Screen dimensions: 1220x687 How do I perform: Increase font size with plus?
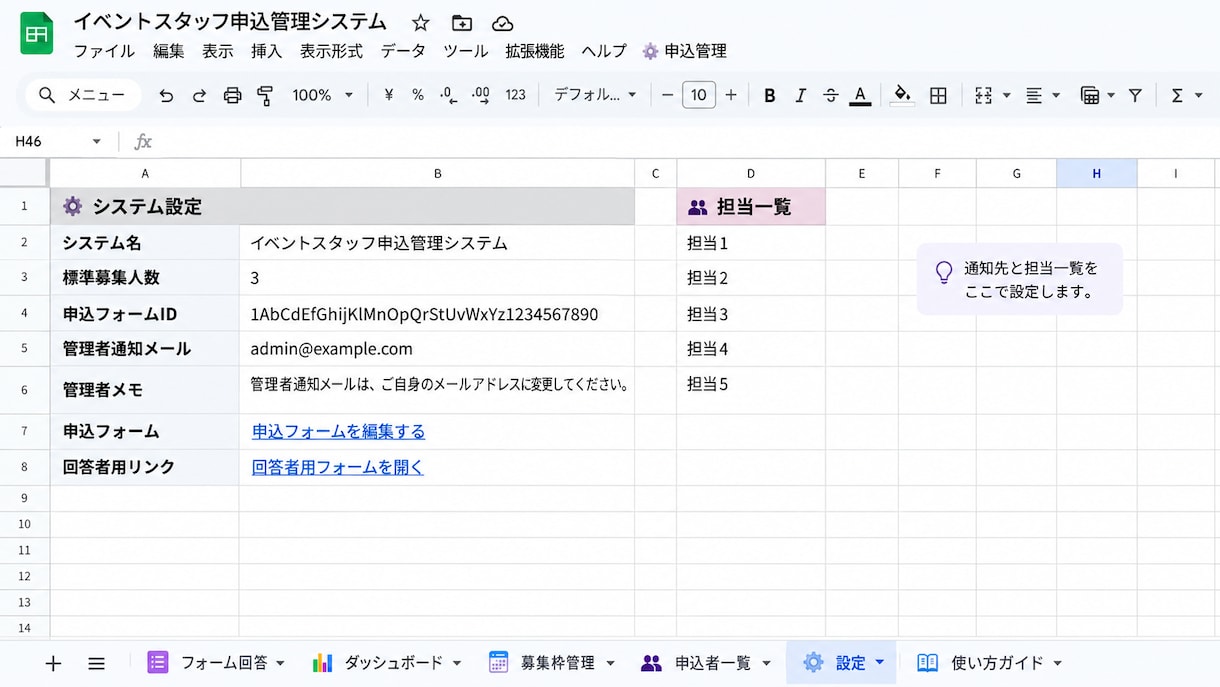point(731,95)
